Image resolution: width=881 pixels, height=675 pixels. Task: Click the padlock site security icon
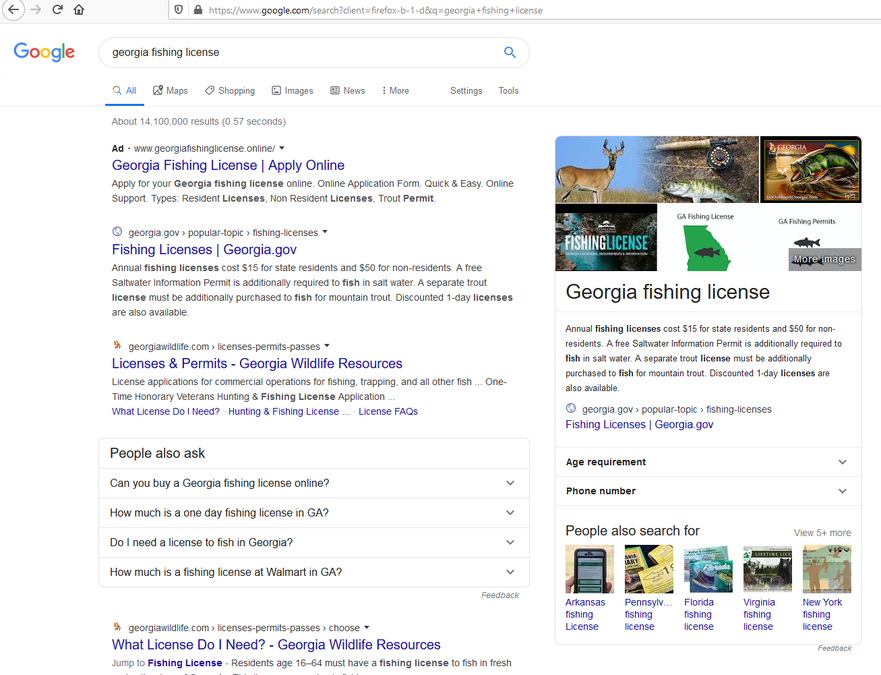[x=198, y=10]
